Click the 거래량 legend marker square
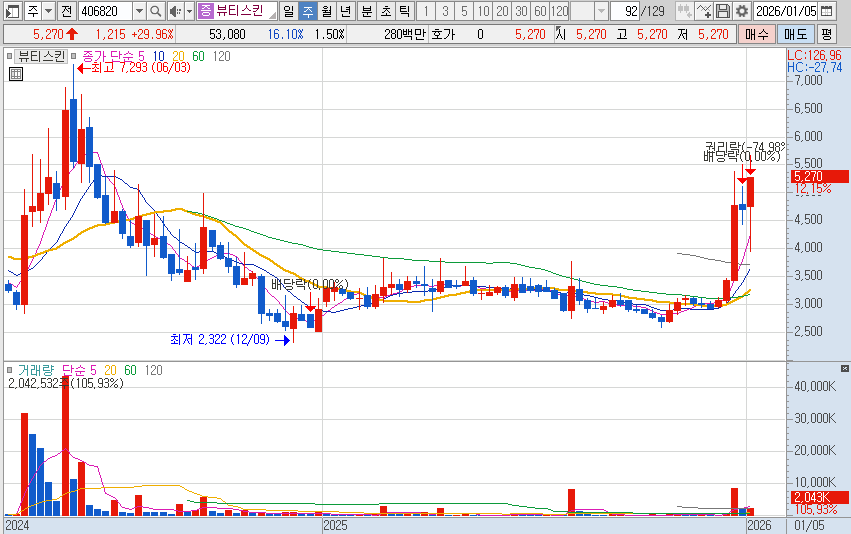The height and width of the screenshot is (534, 851). (9, 370)
